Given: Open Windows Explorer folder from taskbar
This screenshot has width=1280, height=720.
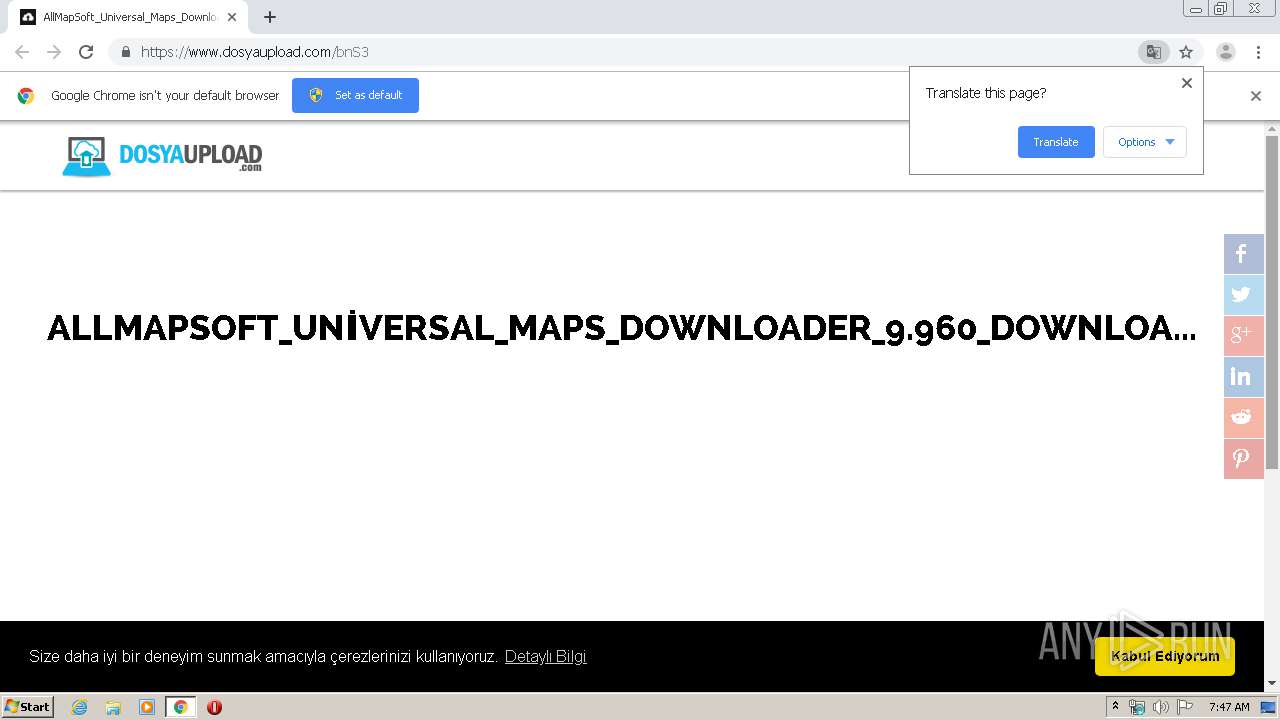Looking at the screenshot, I should click(x=113, y=707).
